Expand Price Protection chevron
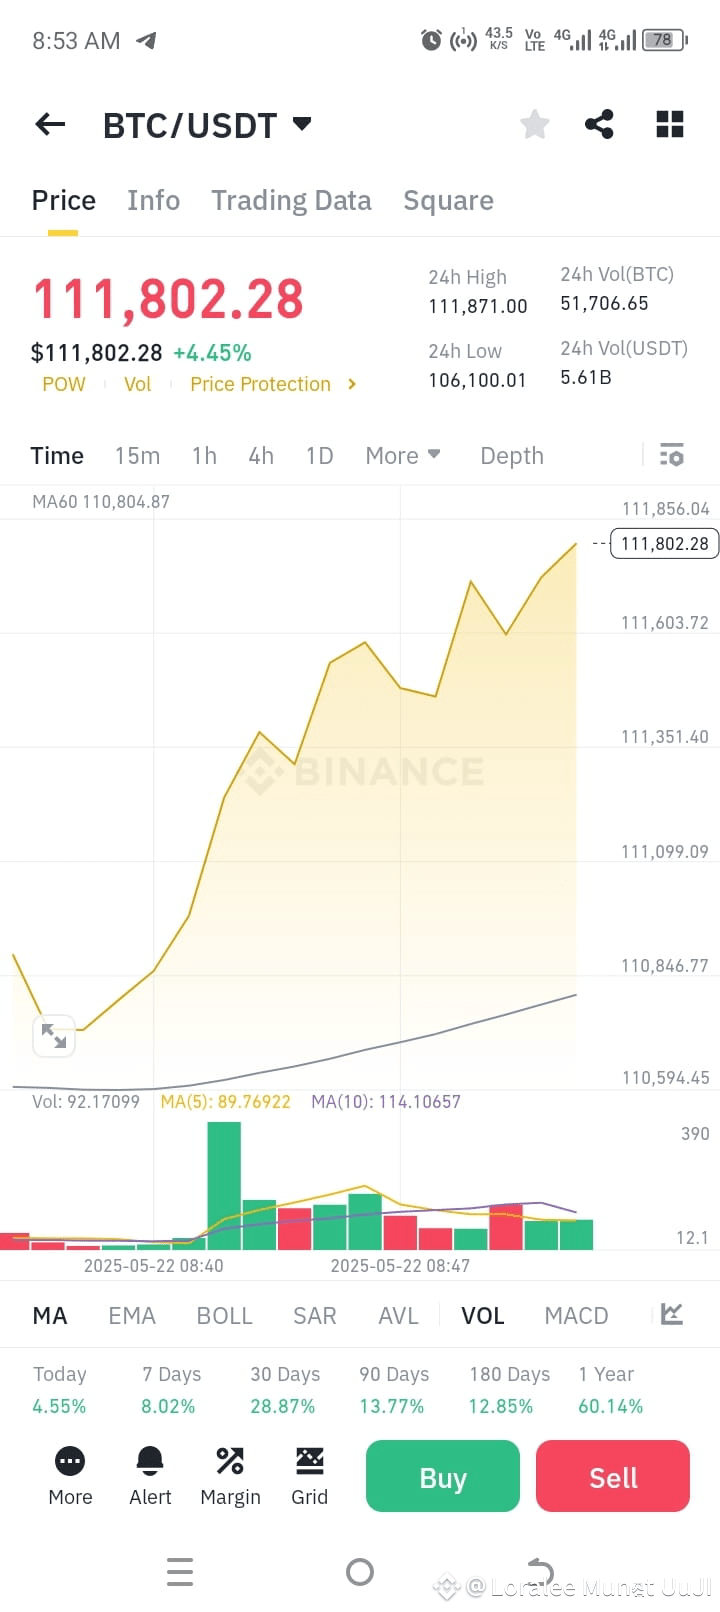 [x=352, y=384]
